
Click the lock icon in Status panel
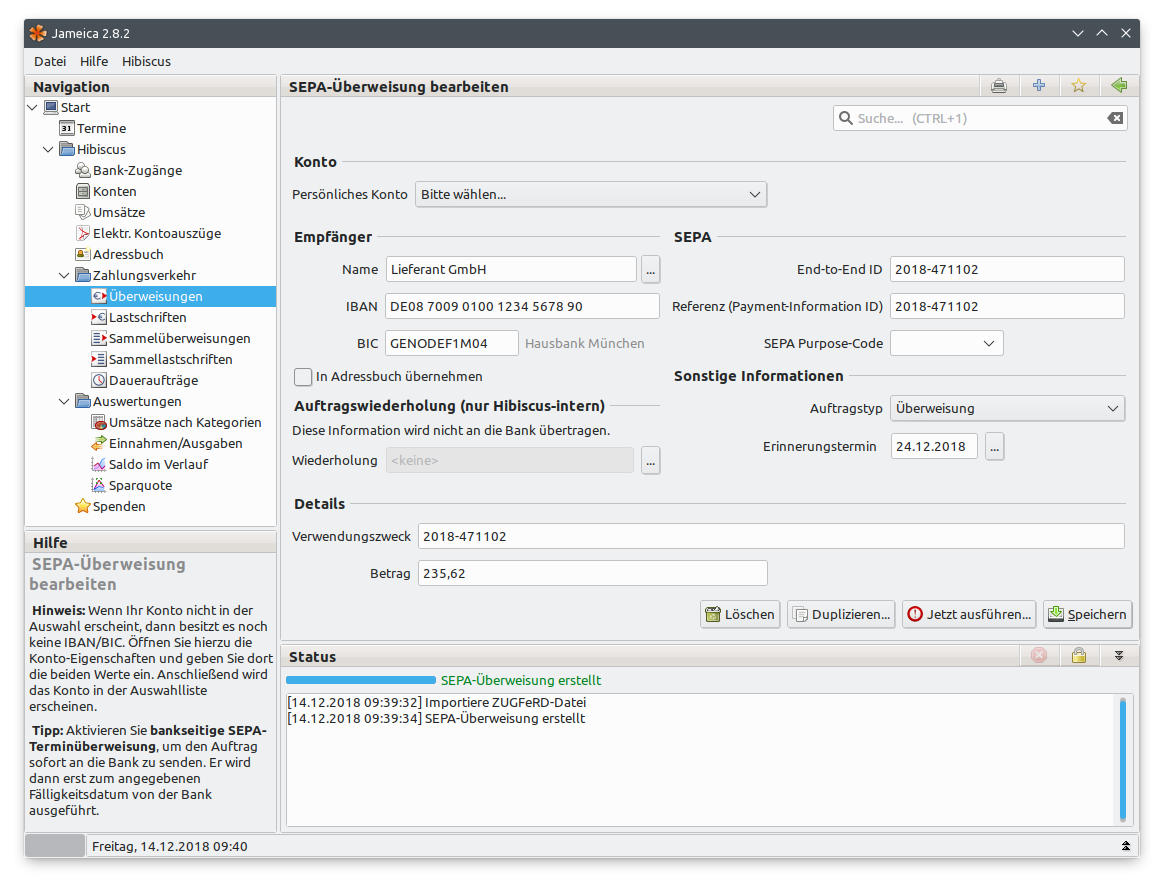[1078, 655]
